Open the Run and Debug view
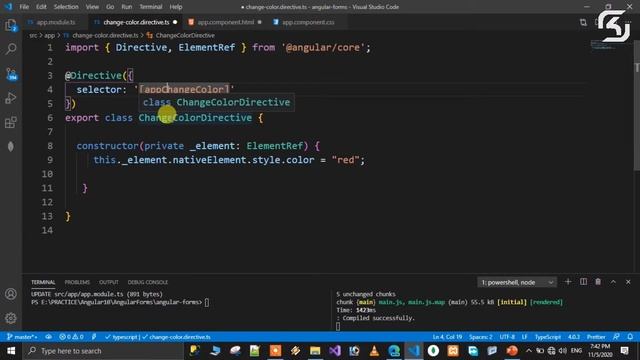This screenshot has width=640, height=360. point(11,98)
